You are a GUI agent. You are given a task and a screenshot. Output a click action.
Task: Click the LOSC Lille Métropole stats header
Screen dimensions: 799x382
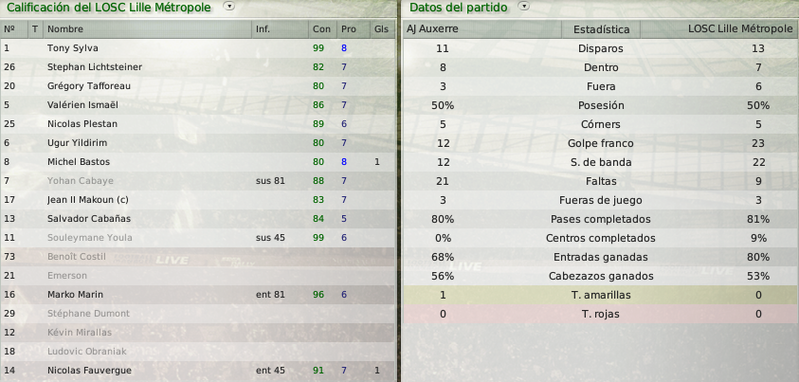[x=719, y=29]
